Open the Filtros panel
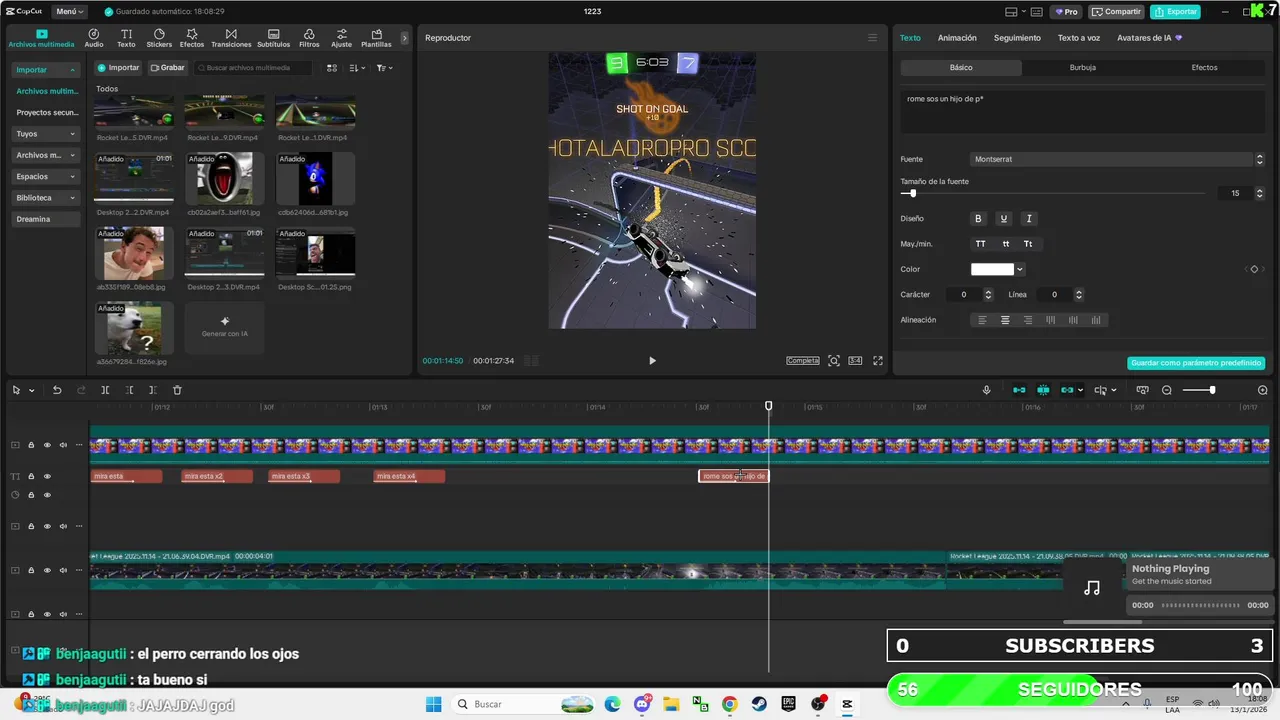Viewport: 1280px width, 720px height. coord(309,38)
